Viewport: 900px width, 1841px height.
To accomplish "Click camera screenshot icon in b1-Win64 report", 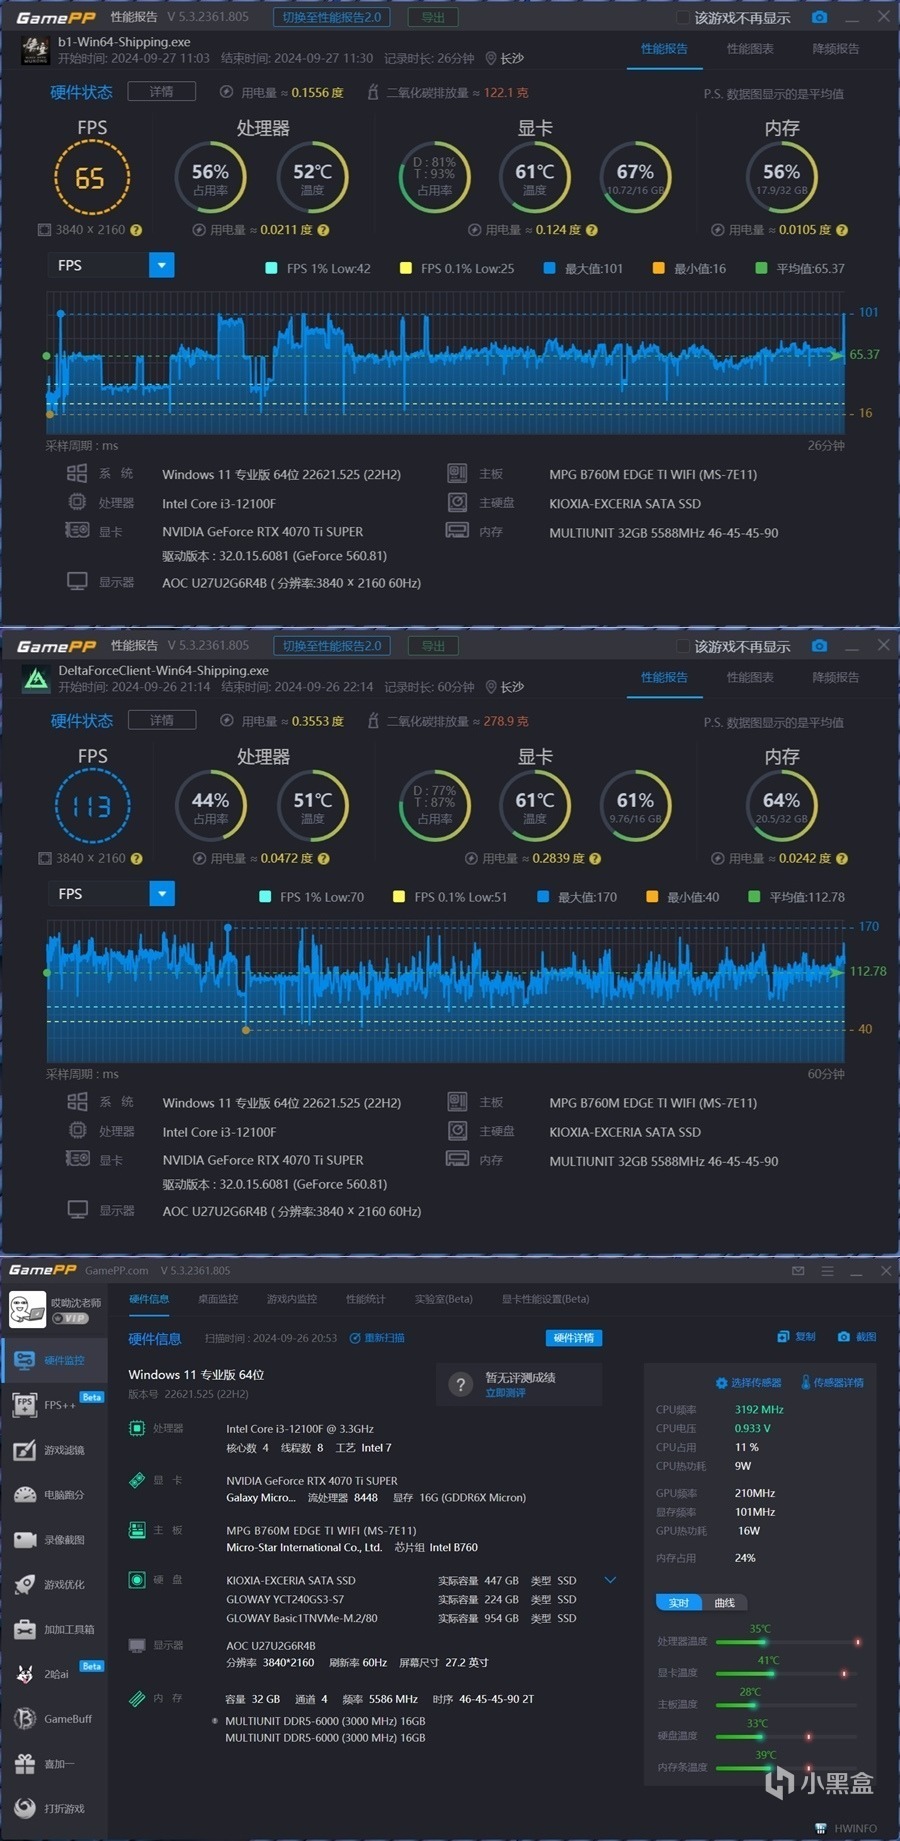I will coord(819,17).
